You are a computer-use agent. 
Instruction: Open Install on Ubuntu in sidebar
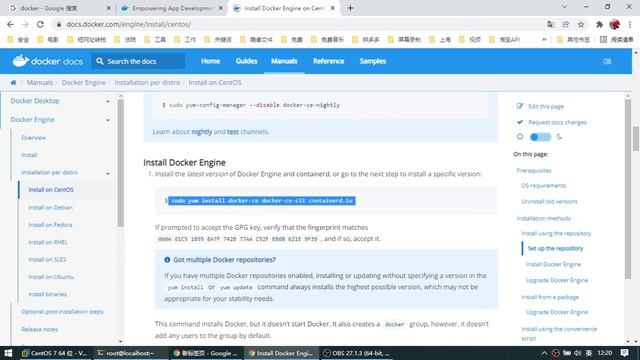[x=51, y=277]
